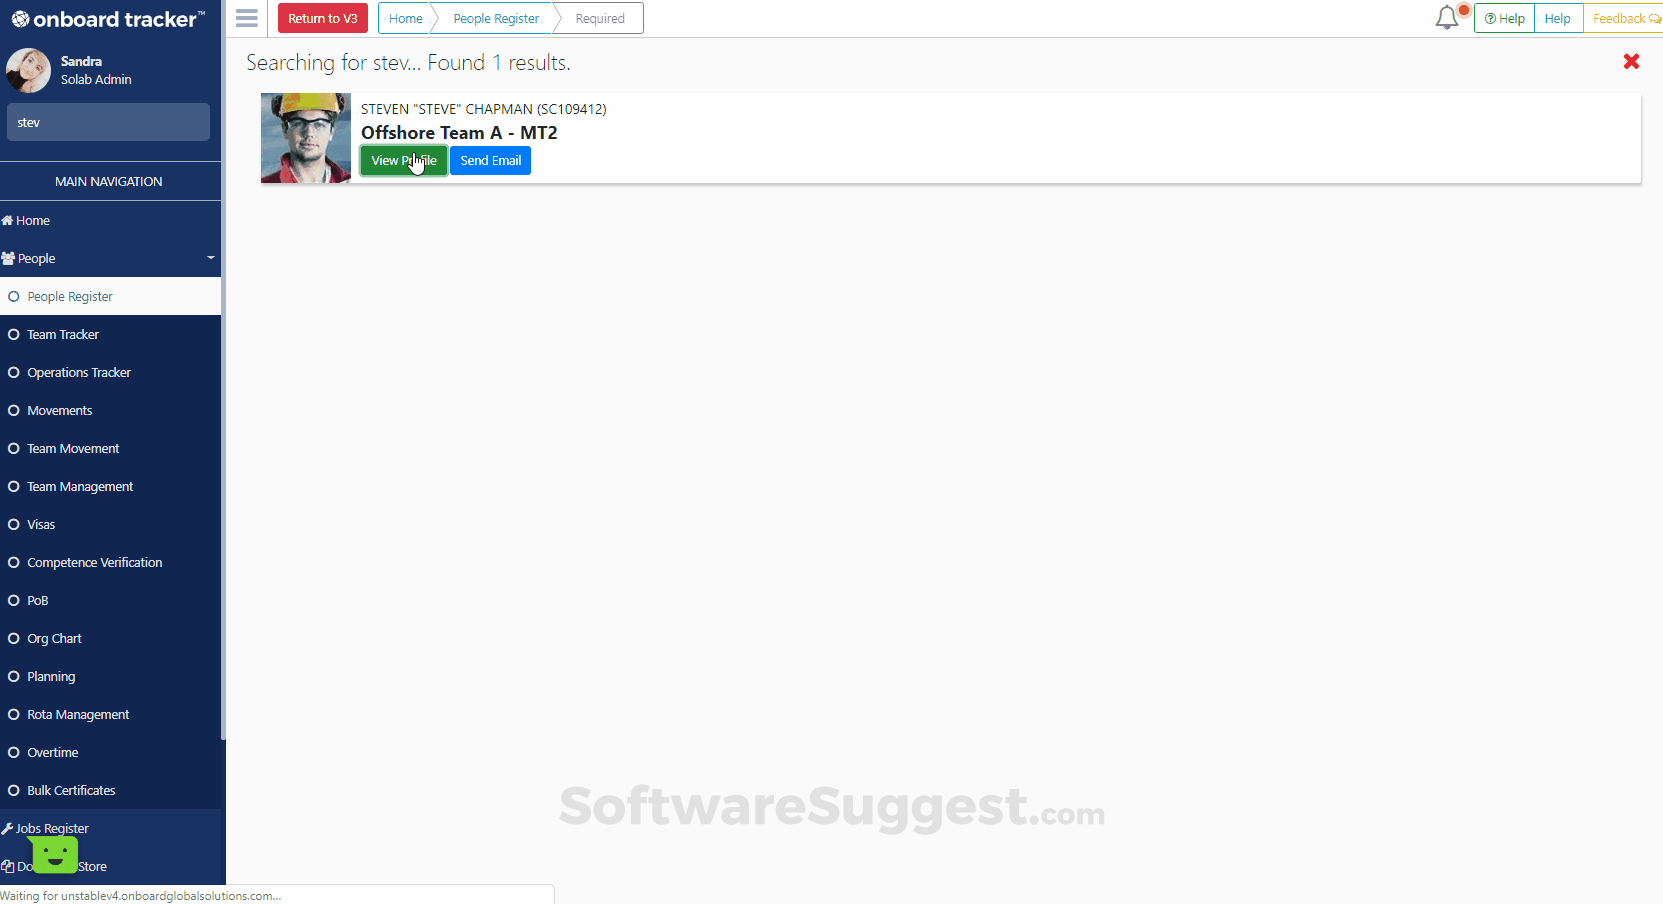Open Jobs Register section
Screen dimensions: 1663x904
point(110,828)
